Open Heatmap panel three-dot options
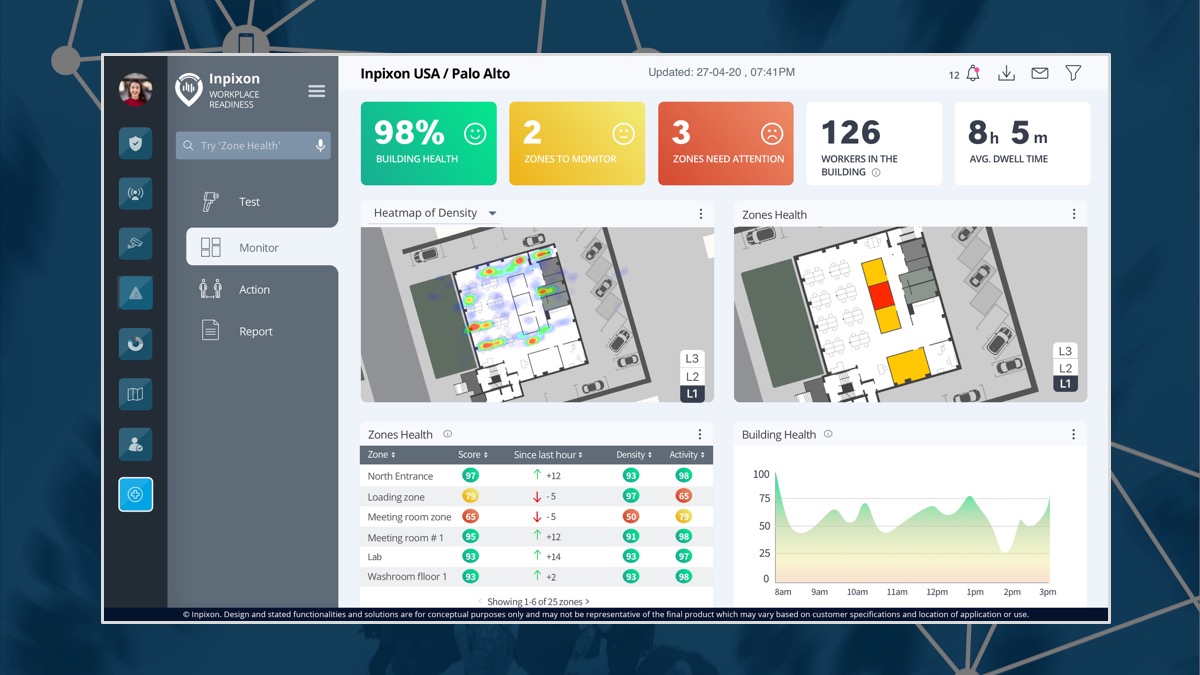This screenshot has width=1200, height=675. [700, 214]
